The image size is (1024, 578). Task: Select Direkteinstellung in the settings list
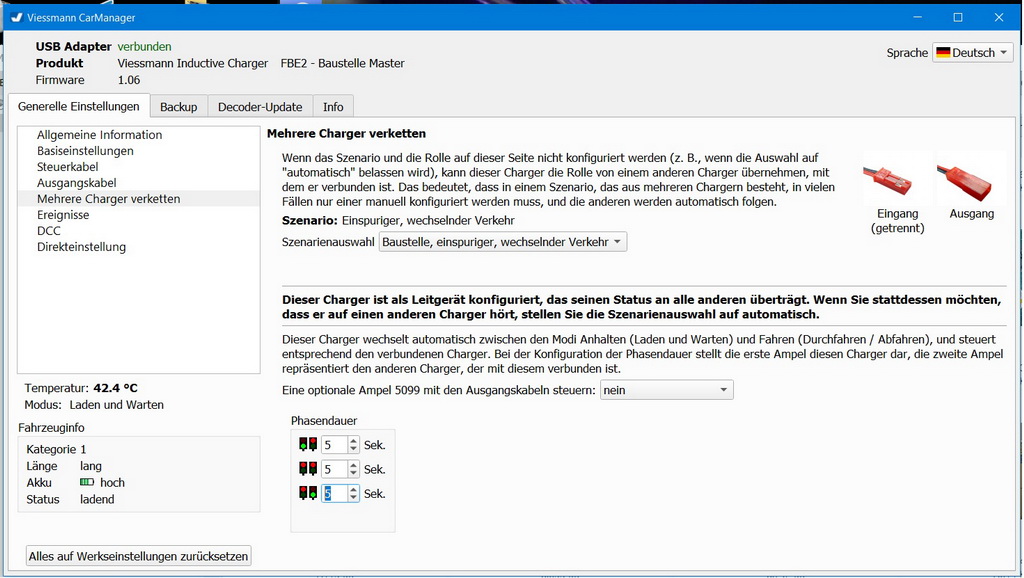point(81,247)
